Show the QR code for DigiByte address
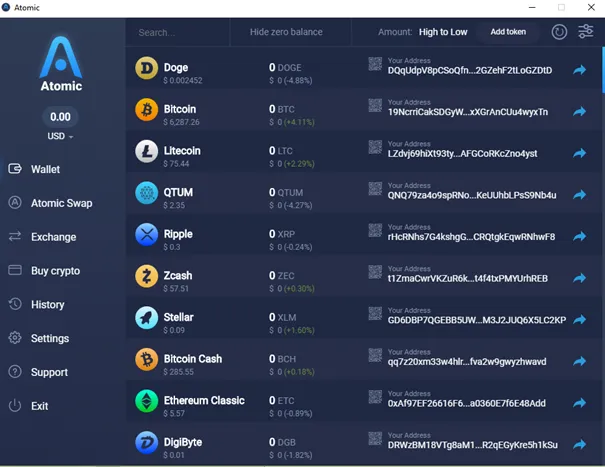This screenshot has height=467, width=605. click(375, 438)
